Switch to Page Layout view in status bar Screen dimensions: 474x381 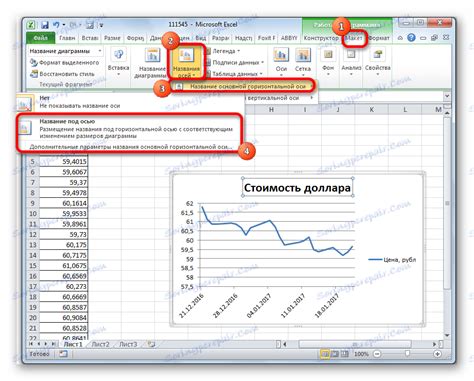[x=334, y=354]
